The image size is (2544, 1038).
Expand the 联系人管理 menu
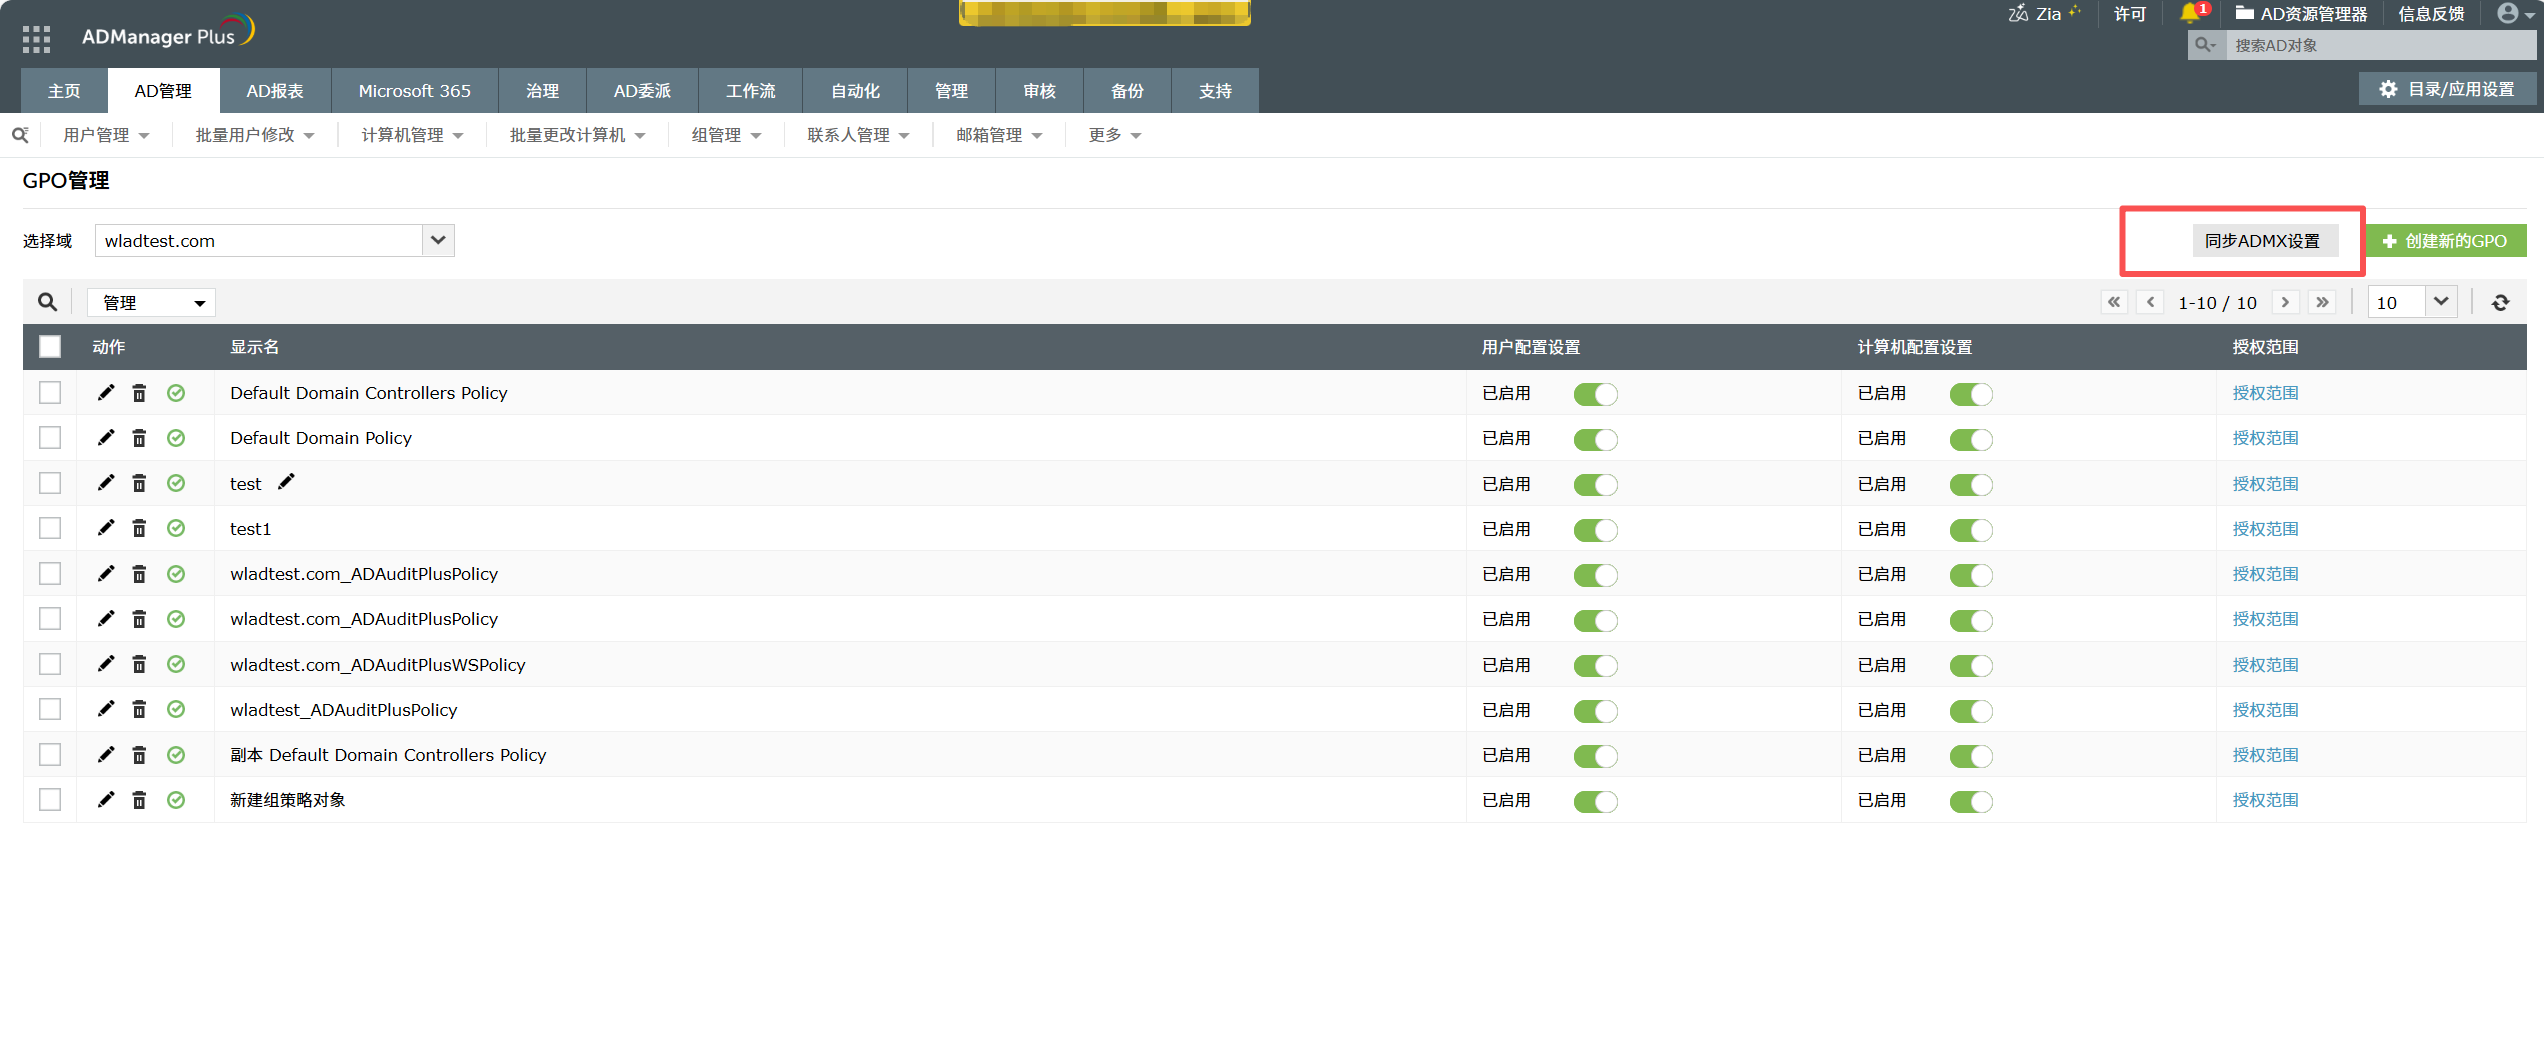point(858,135)
